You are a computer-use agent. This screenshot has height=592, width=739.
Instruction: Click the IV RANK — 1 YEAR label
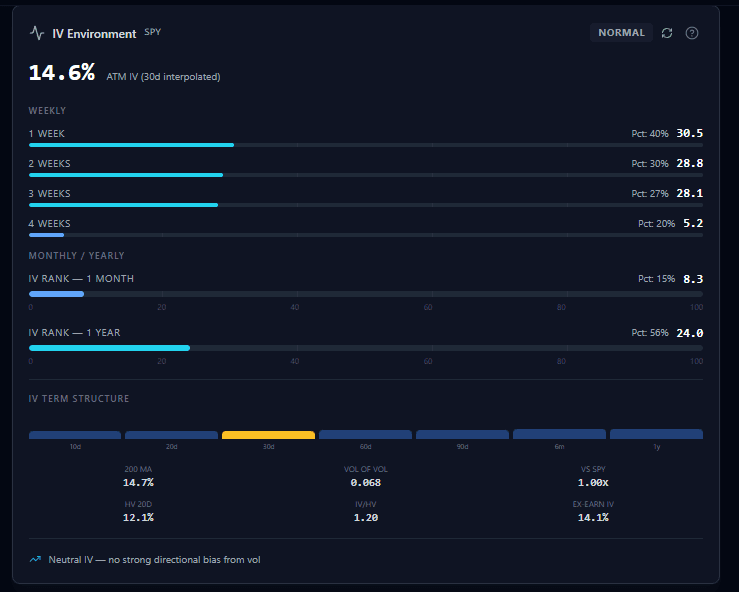coord(74,333)
